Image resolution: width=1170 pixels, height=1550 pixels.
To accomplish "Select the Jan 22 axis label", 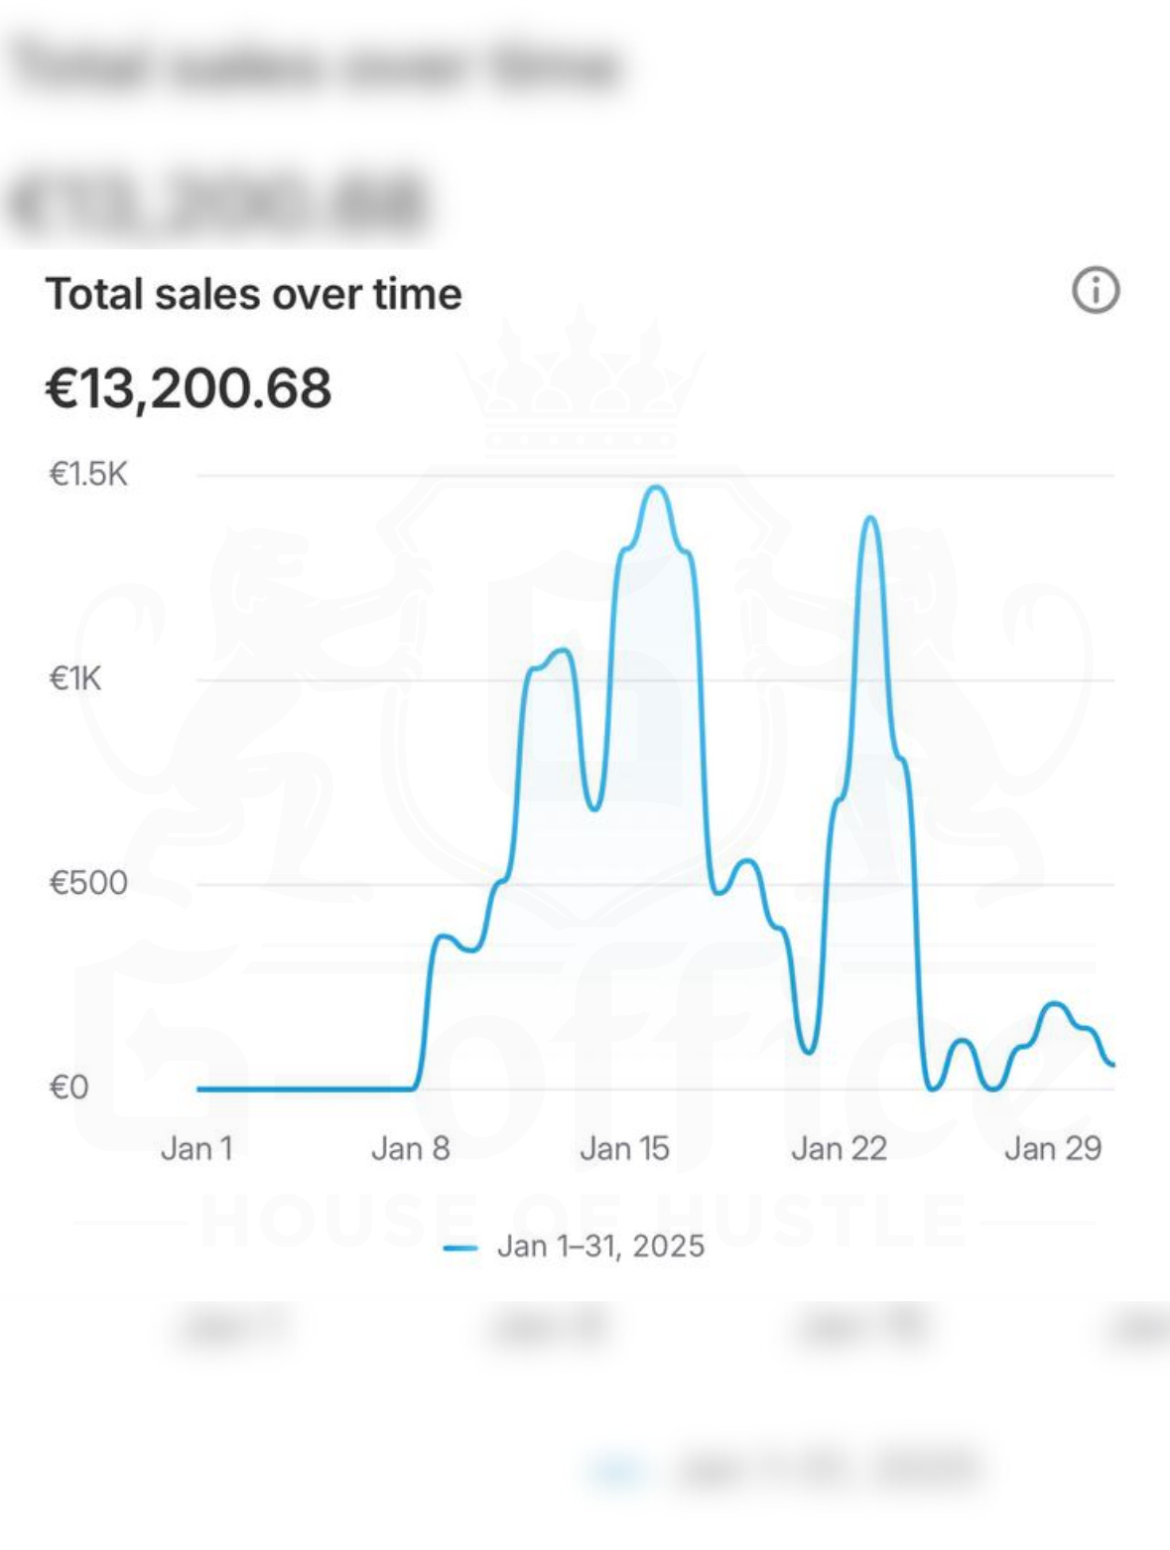I will tap(838, 1149).
